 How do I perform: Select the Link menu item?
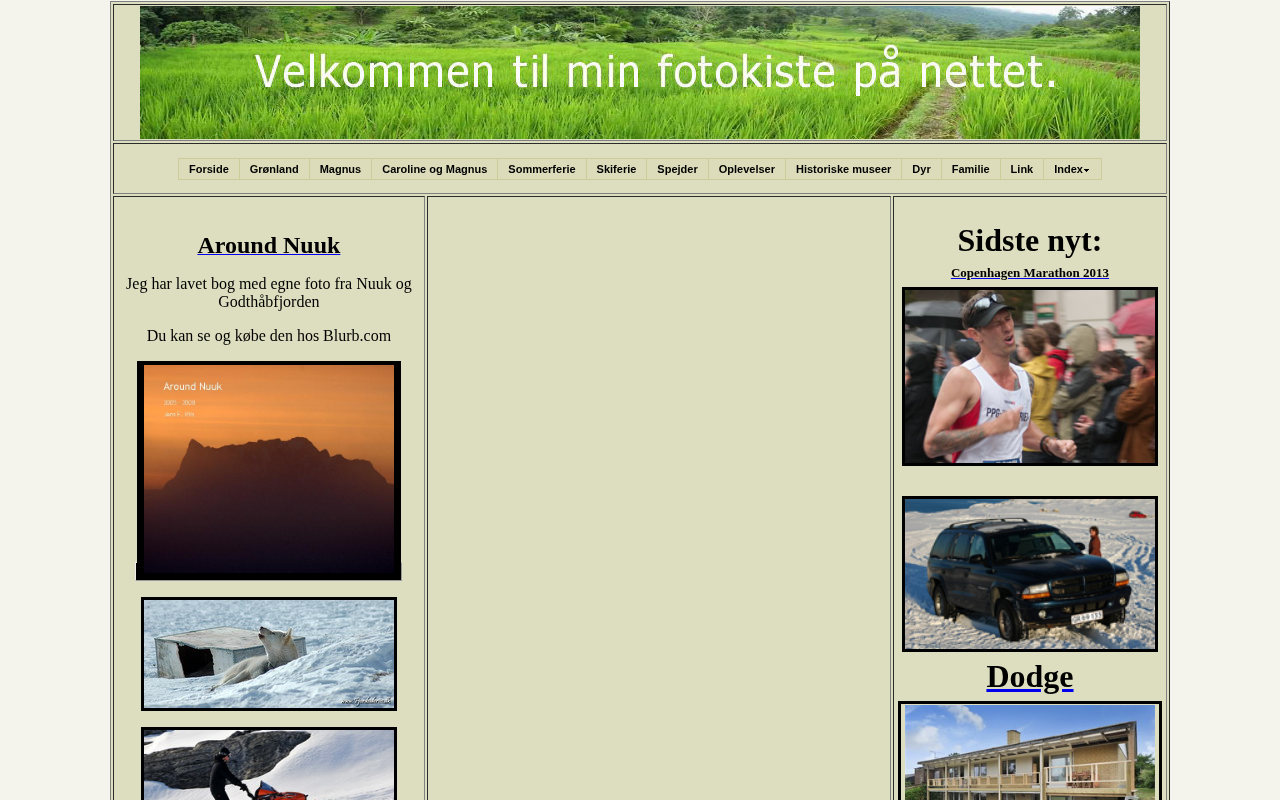click(1022, 169)
